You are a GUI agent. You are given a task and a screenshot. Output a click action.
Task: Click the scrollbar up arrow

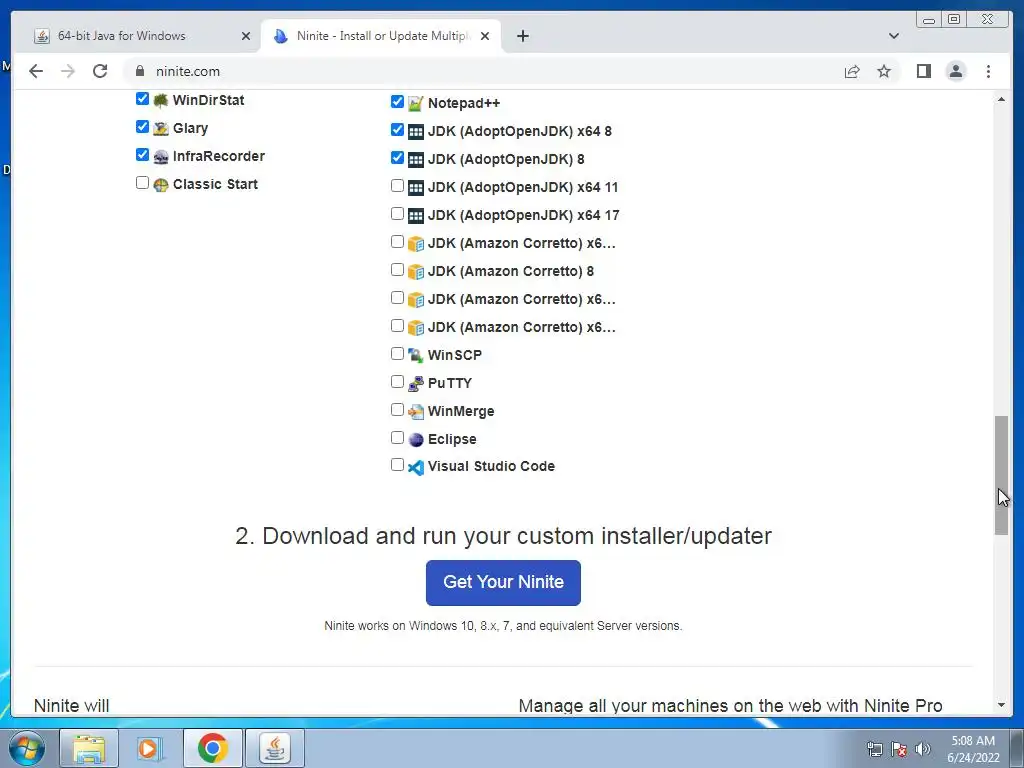point(1001,99)
